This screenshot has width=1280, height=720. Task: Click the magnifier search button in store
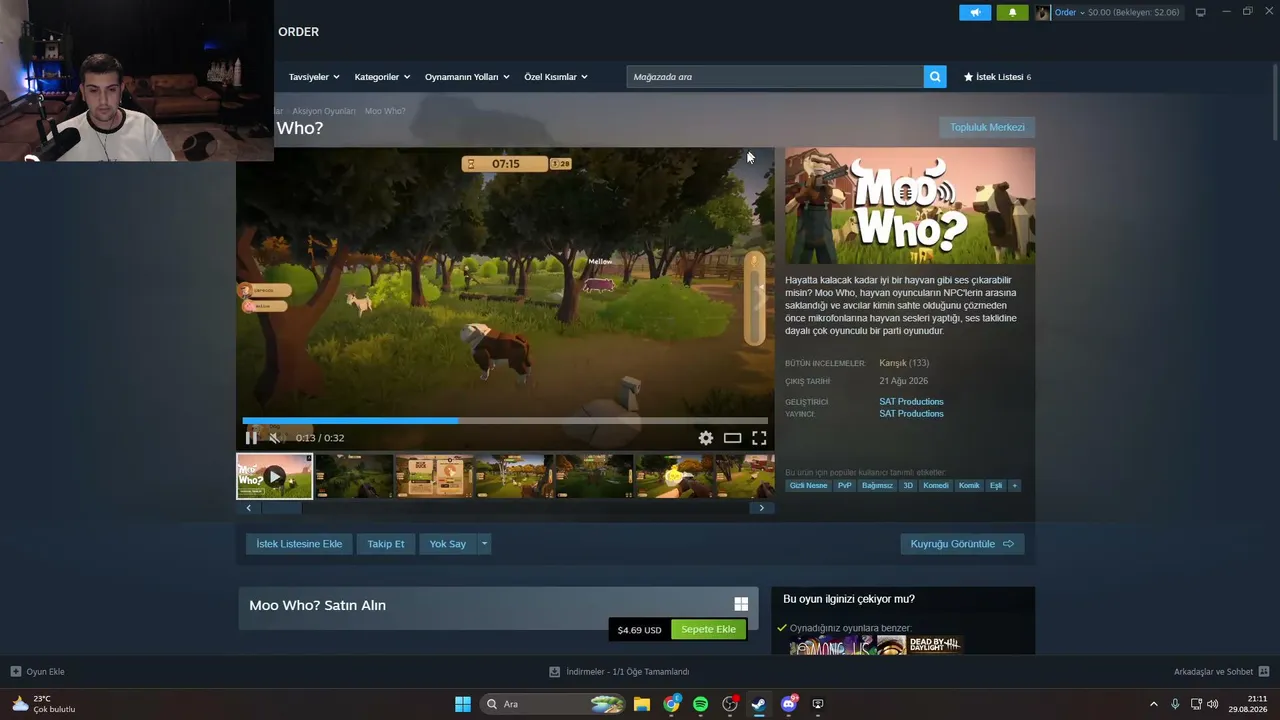[935, 77]
